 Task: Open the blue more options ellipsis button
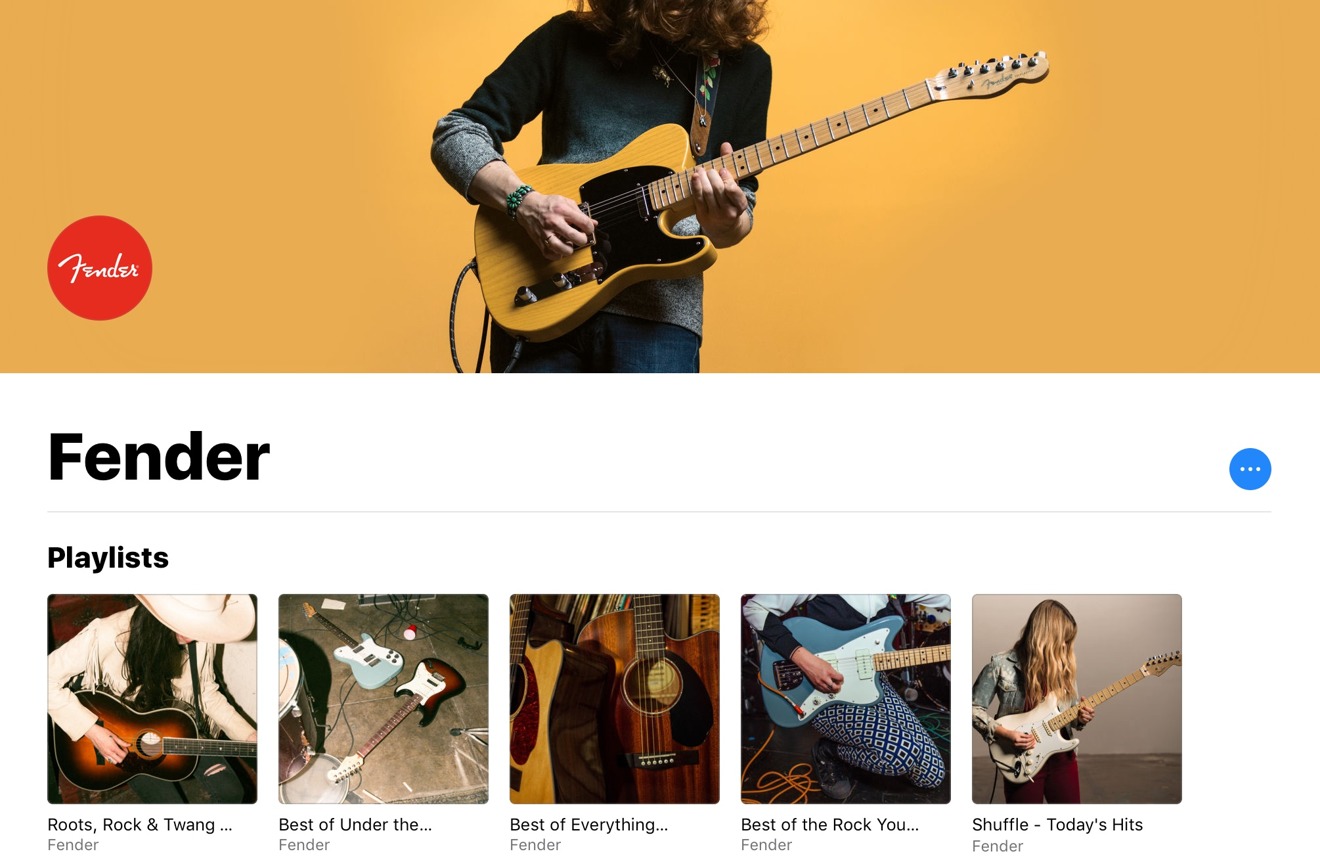coord(1250,469)
